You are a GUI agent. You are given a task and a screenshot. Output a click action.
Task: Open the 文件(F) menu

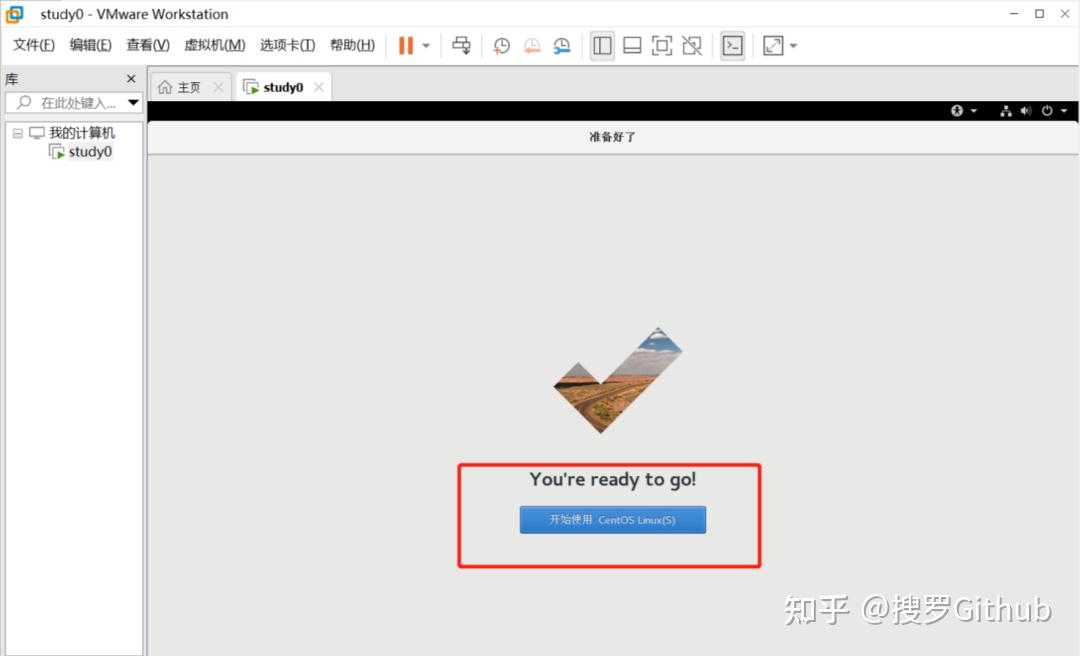pos(34,45)
